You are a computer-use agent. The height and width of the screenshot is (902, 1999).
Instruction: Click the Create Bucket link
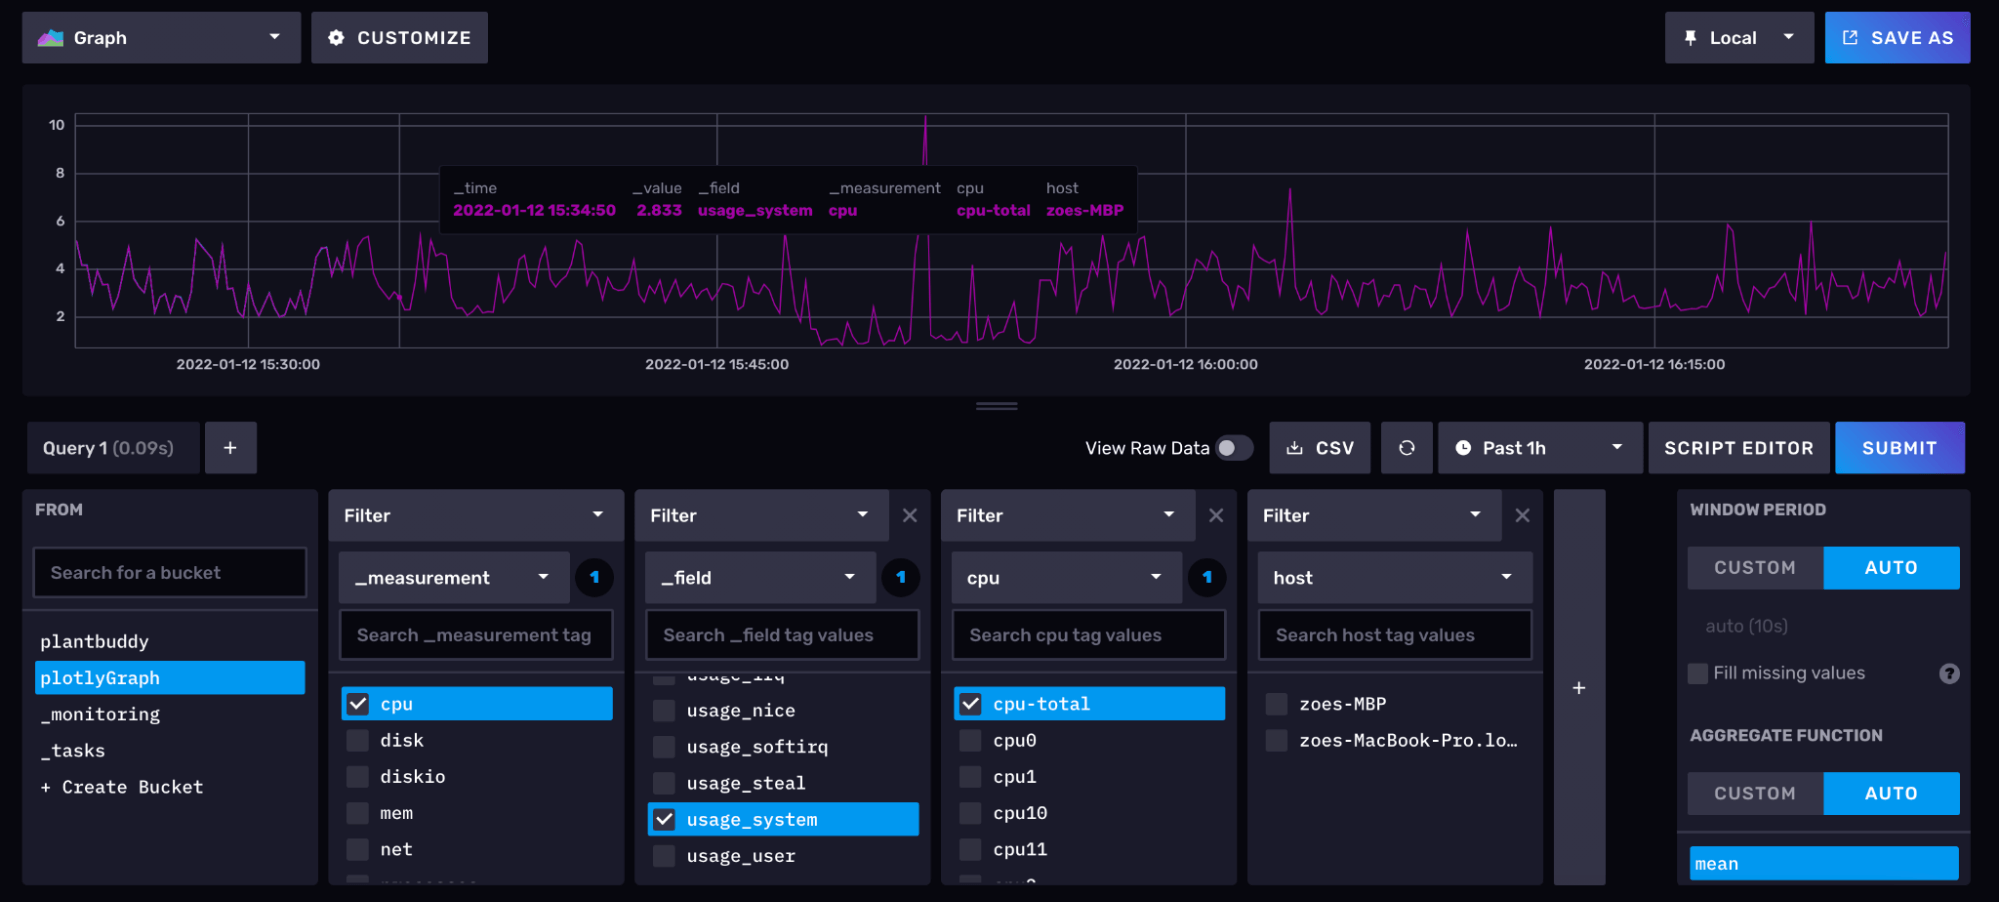pos(121,786)
